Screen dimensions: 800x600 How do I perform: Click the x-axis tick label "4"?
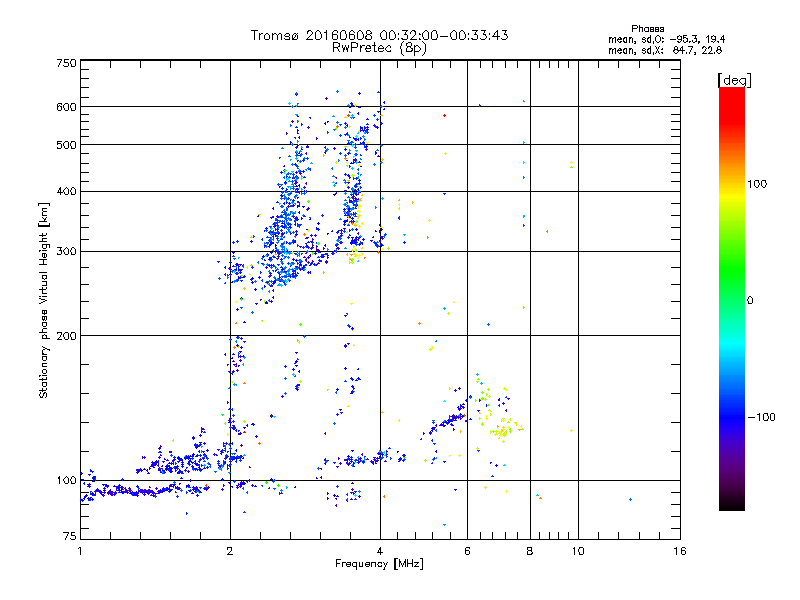(x=380, y=551)
